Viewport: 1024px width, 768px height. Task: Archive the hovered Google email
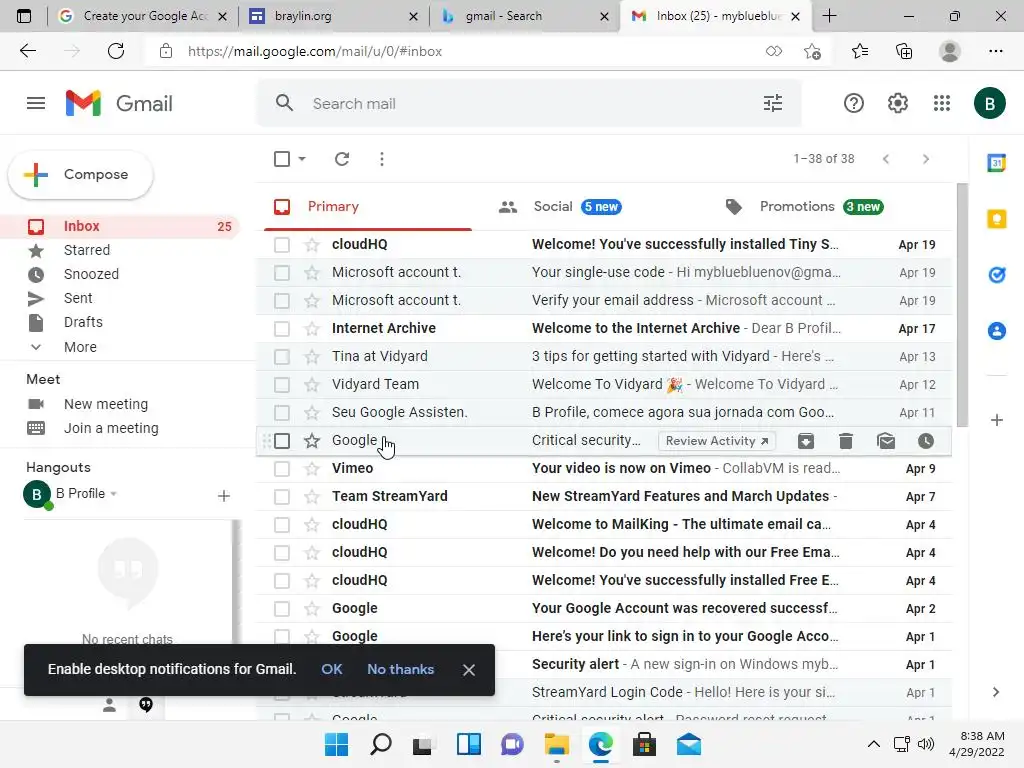click(806, 441)
